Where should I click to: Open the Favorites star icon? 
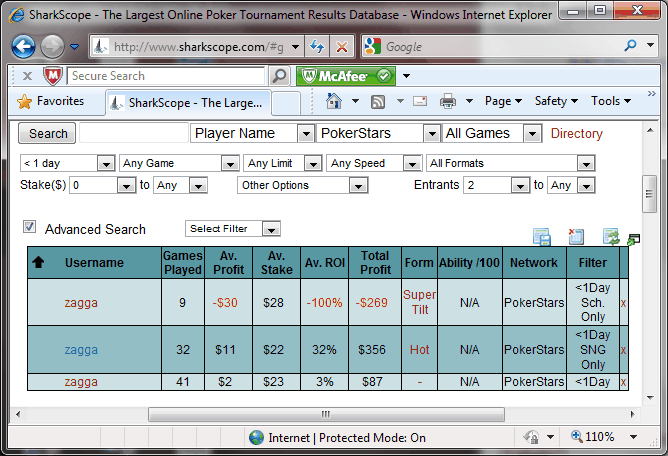[x=24, y=101]
